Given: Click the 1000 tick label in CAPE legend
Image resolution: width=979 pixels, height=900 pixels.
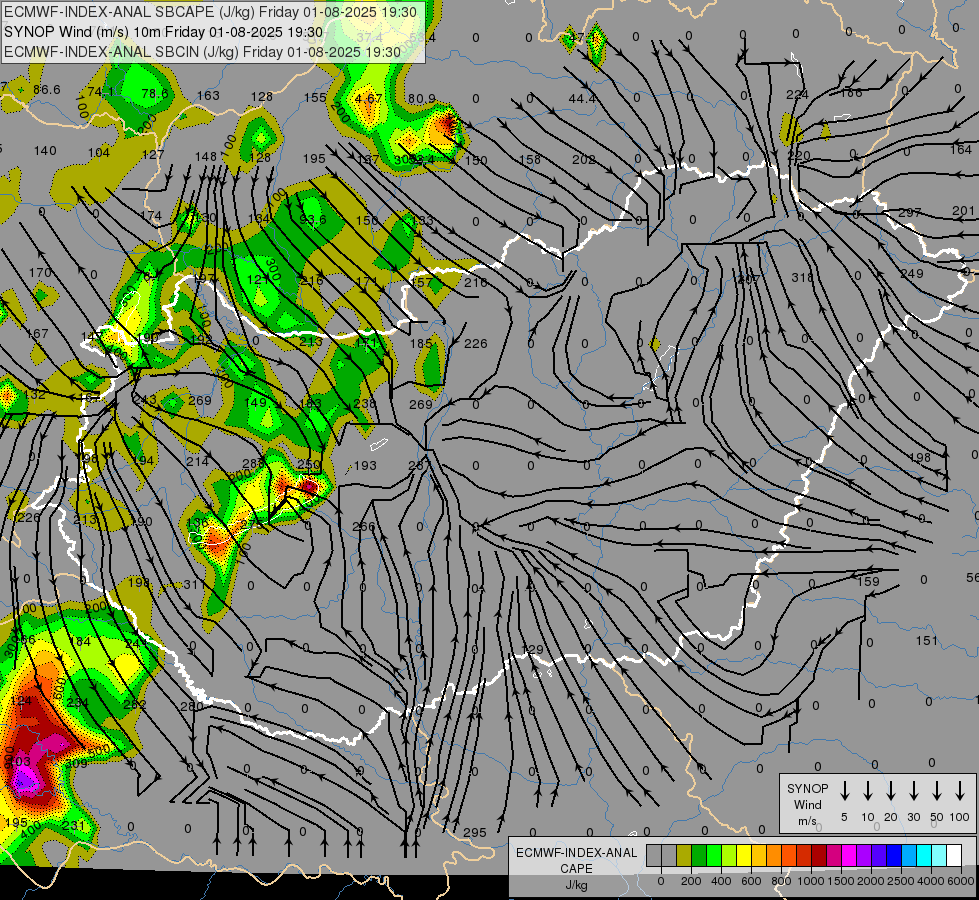Looking at the screenshot, I should (810, 881).
